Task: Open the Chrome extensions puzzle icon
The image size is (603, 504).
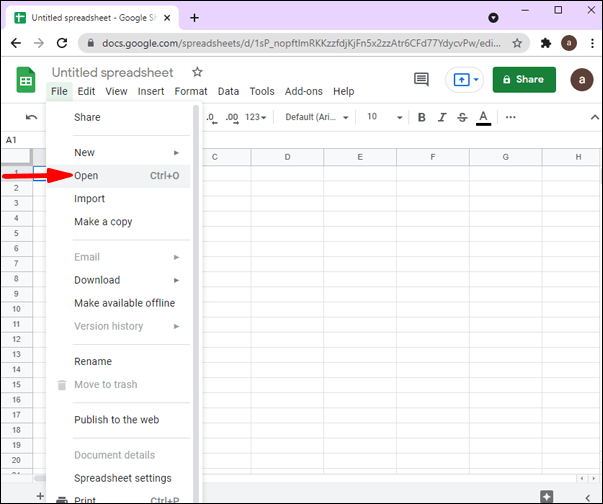Action: [546, 43]
